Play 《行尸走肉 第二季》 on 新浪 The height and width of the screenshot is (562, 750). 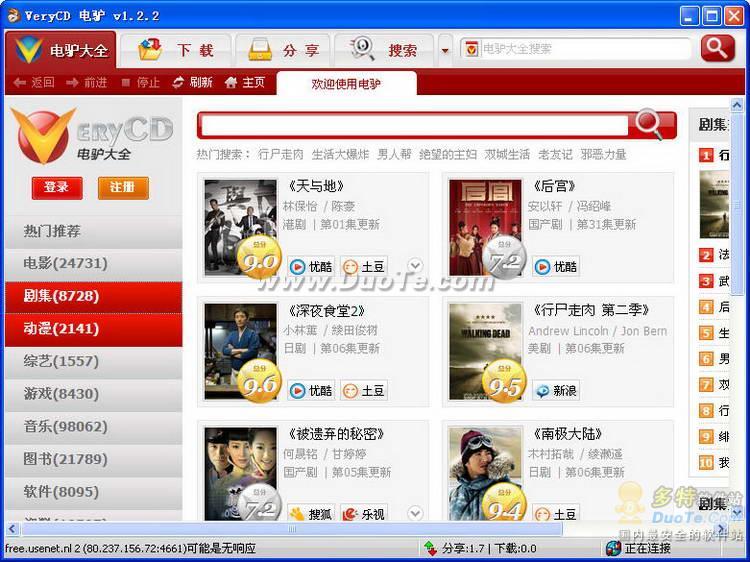pos(555,390)
